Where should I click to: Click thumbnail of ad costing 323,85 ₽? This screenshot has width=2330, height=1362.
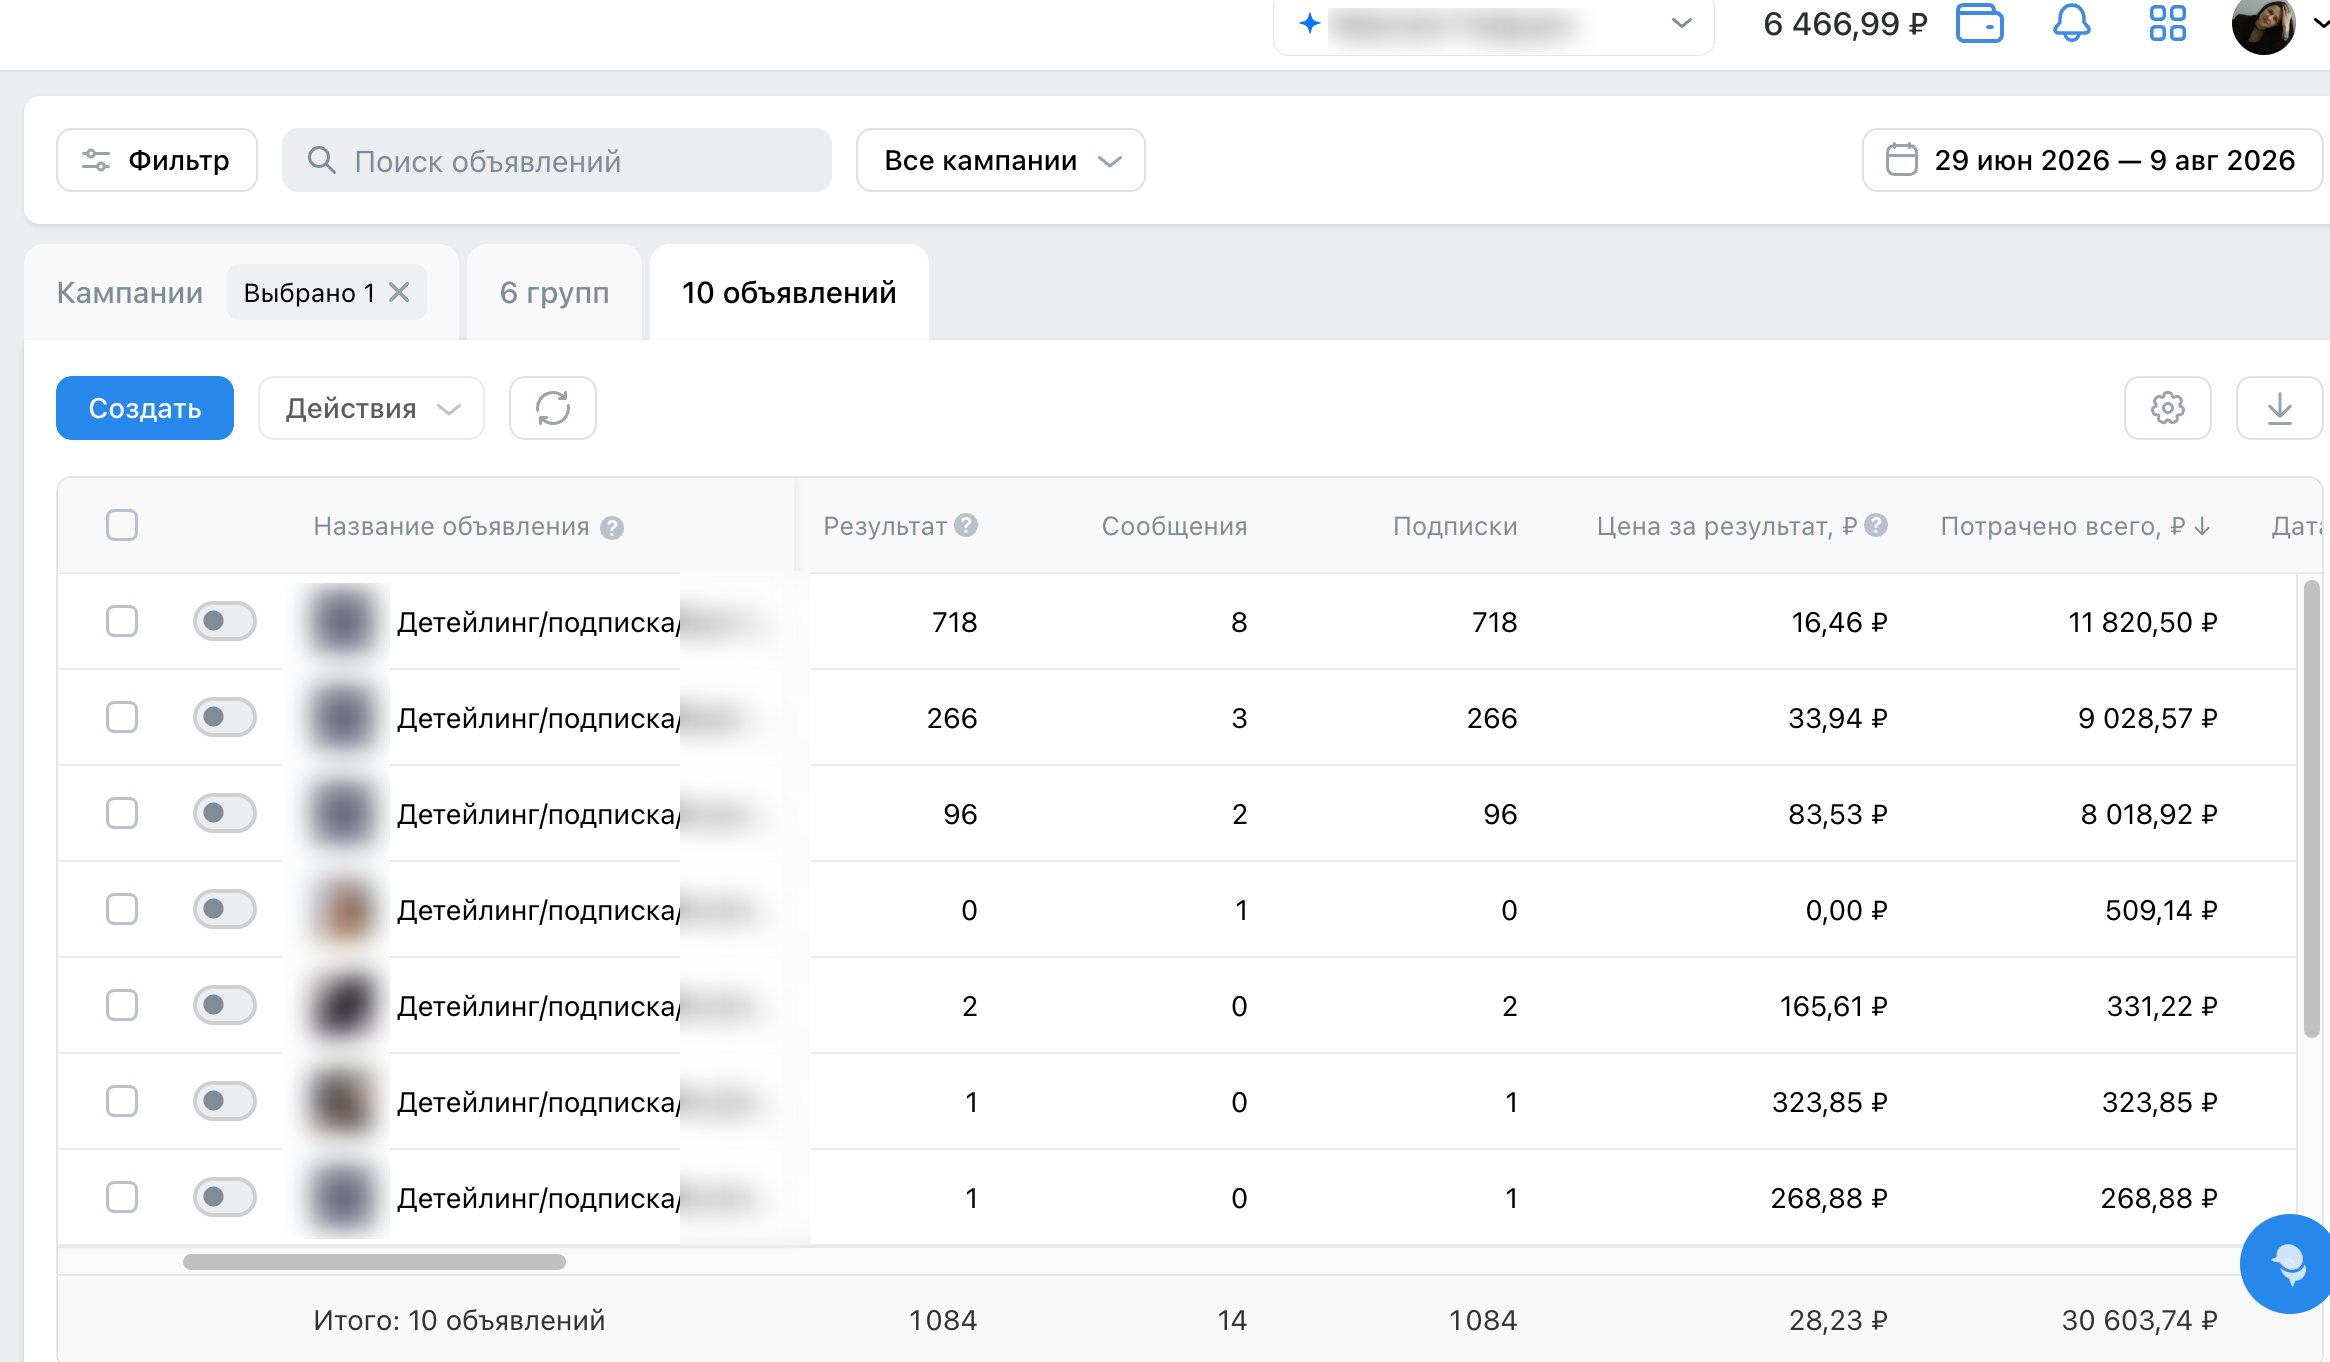pyautogui.click(x=342, y=1101)
